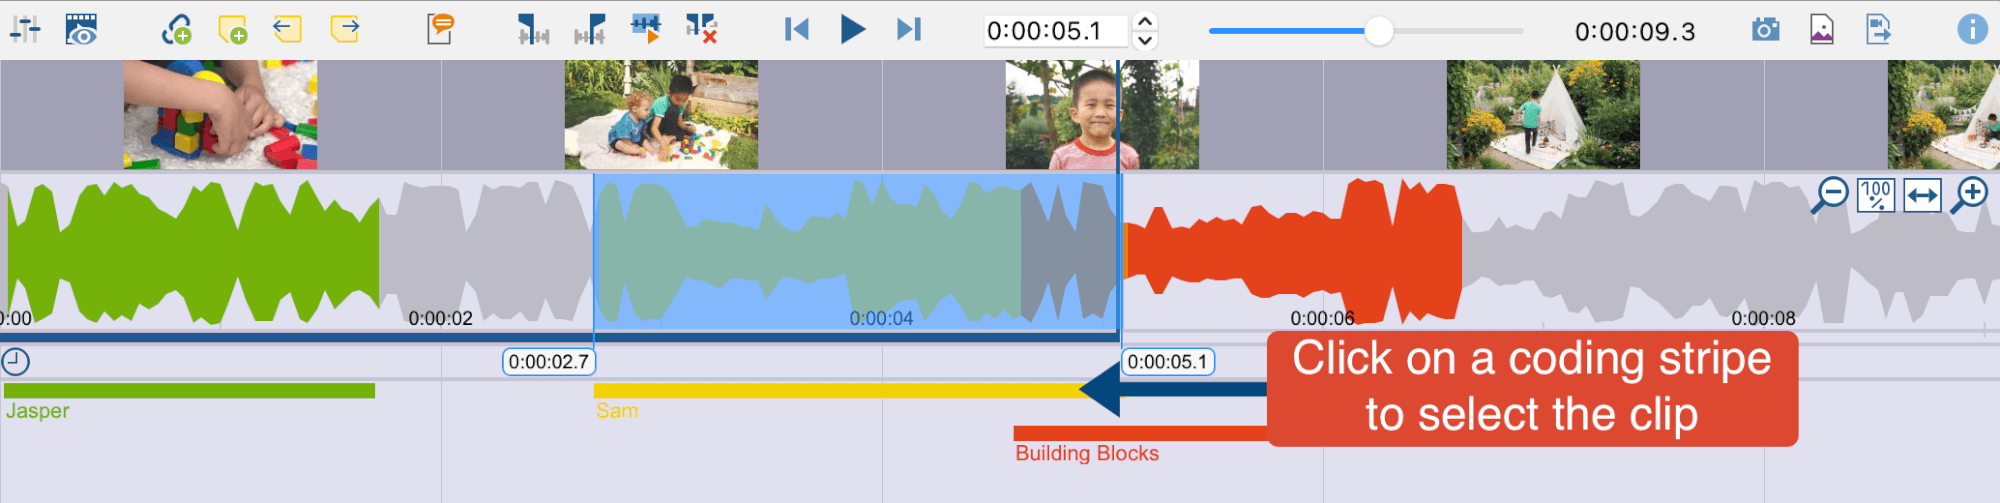
Task: Skip to the beginning of the video
Action: (x=796, y=29)
